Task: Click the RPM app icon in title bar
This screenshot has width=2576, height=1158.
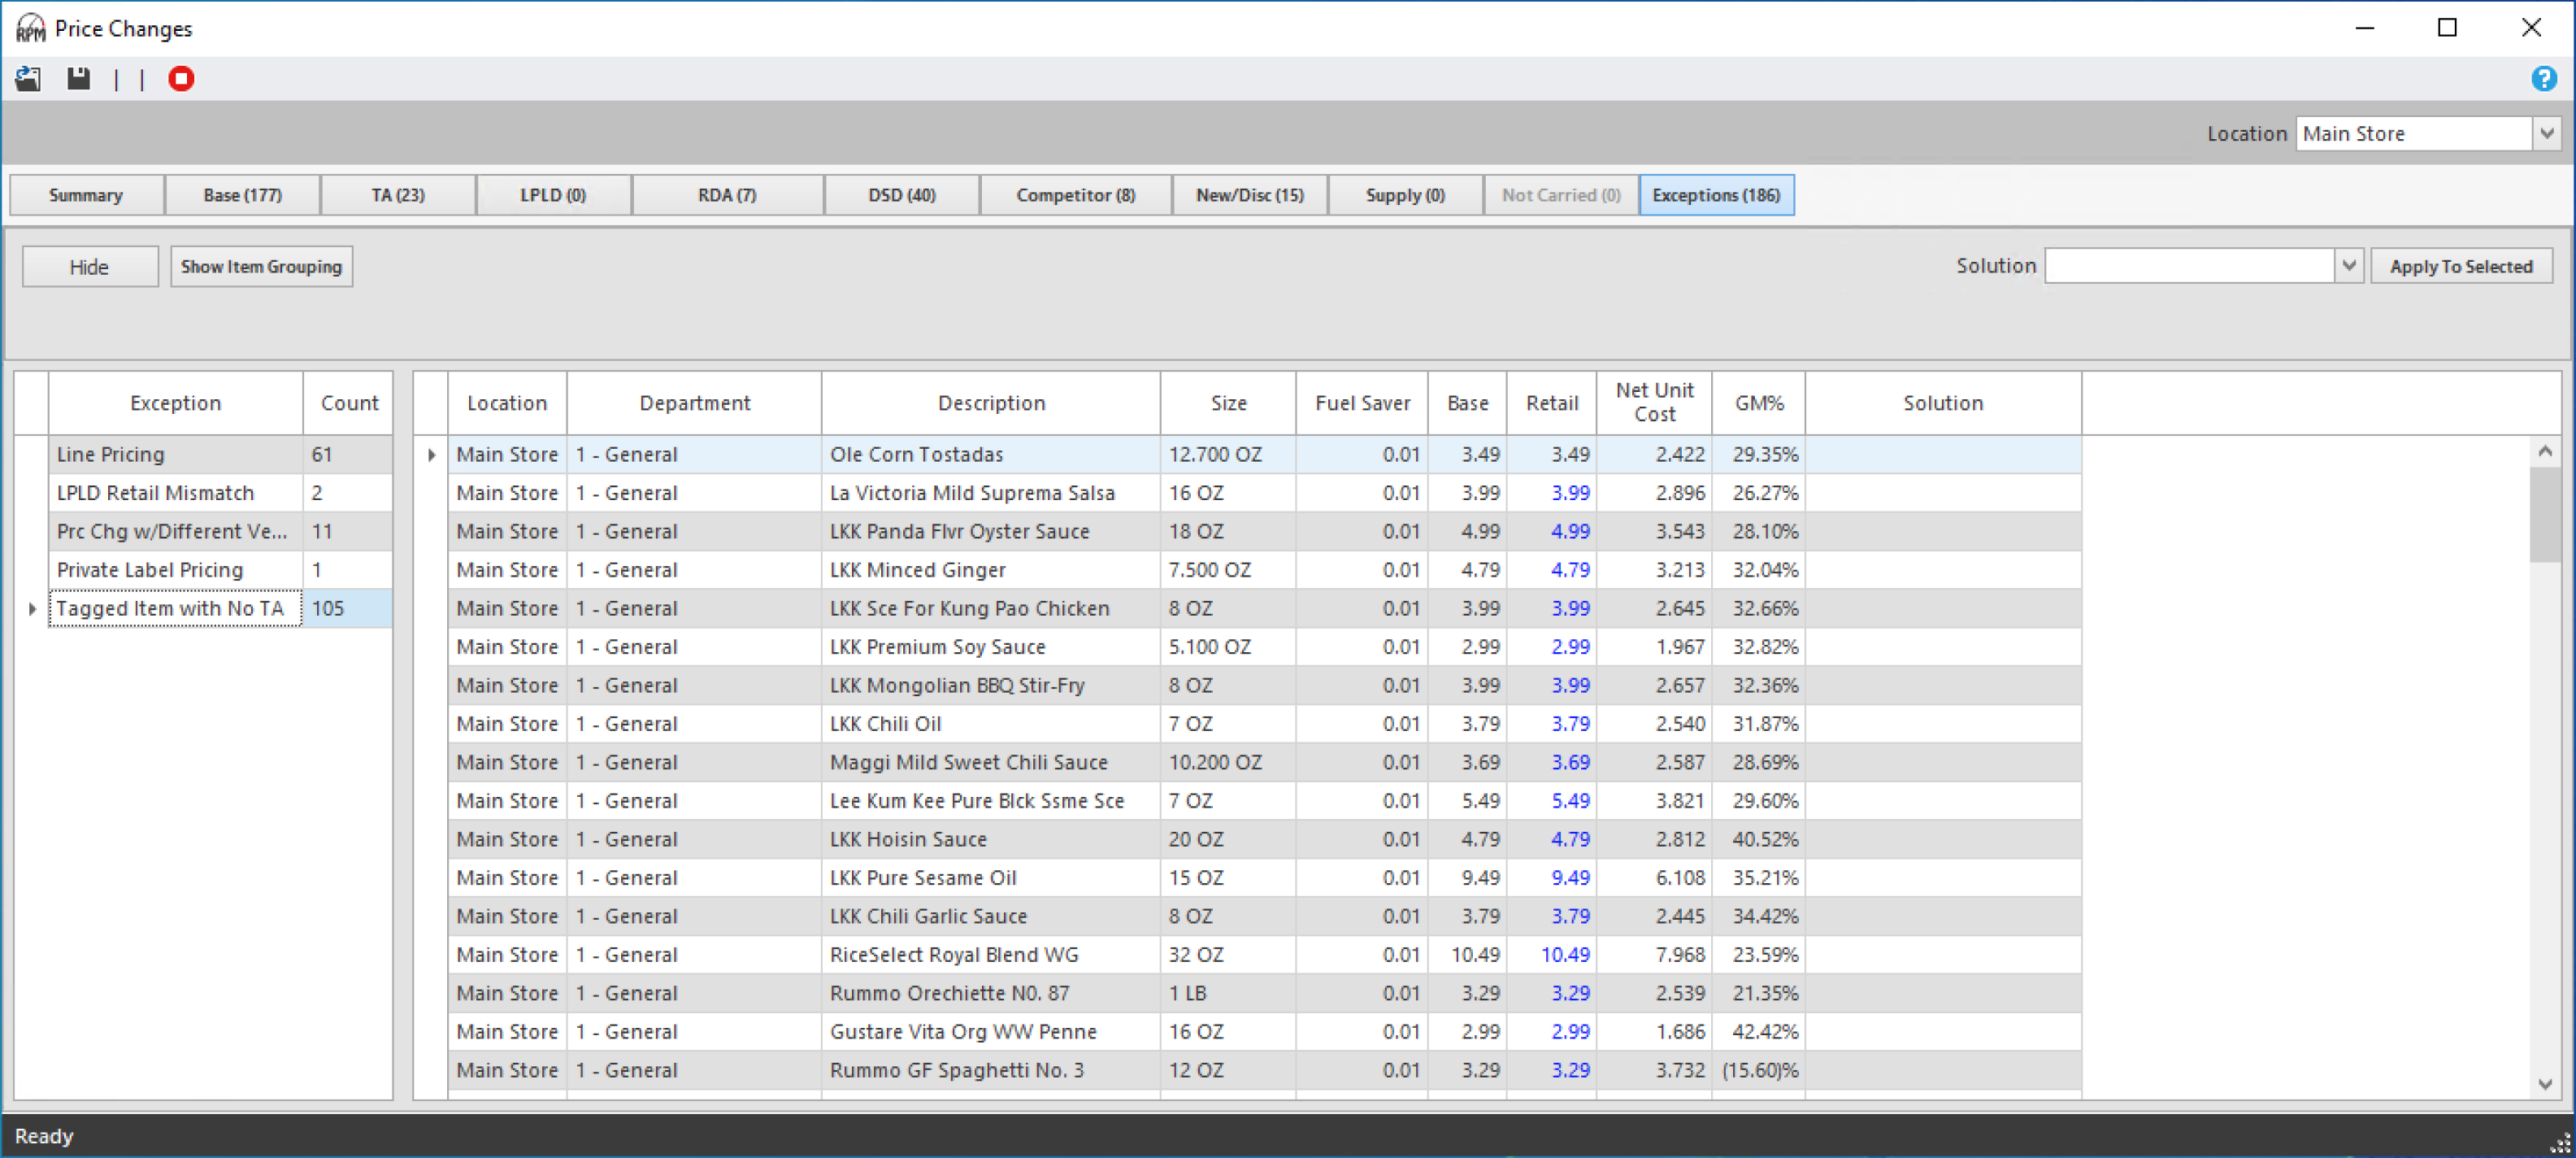Action: [30, 28]
